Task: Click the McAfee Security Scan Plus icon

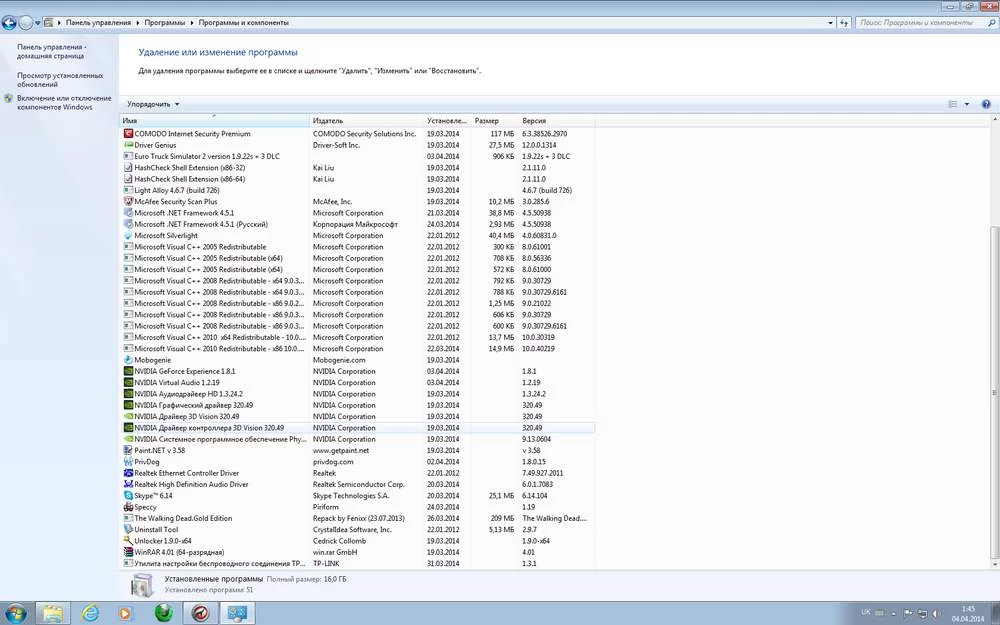Action: (x=128, y=201)
